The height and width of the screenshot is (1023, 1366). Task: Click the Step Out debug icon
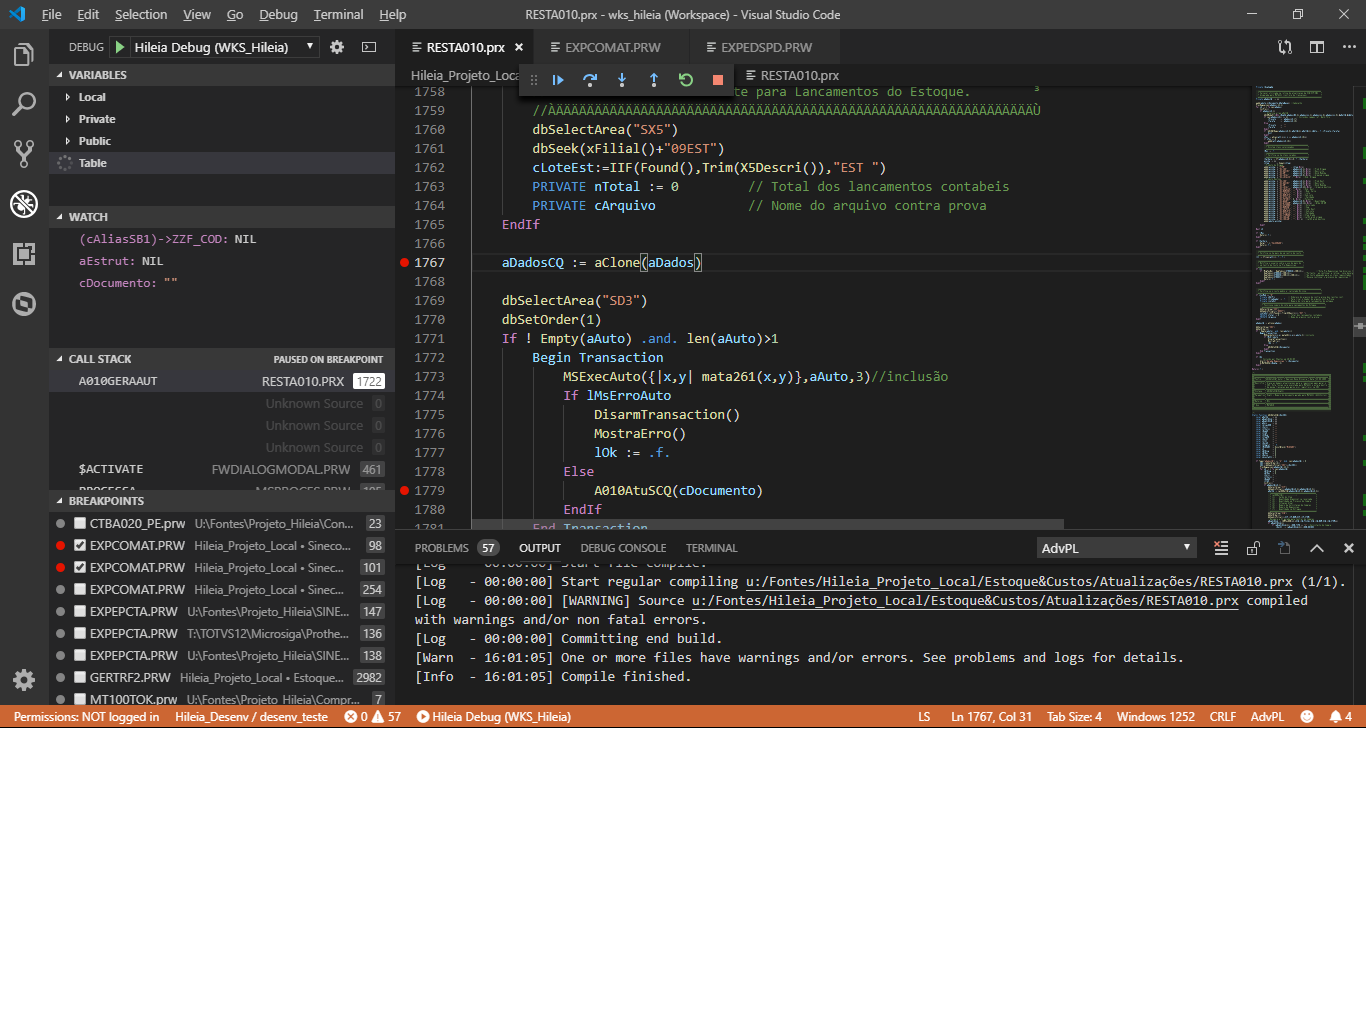654,80
